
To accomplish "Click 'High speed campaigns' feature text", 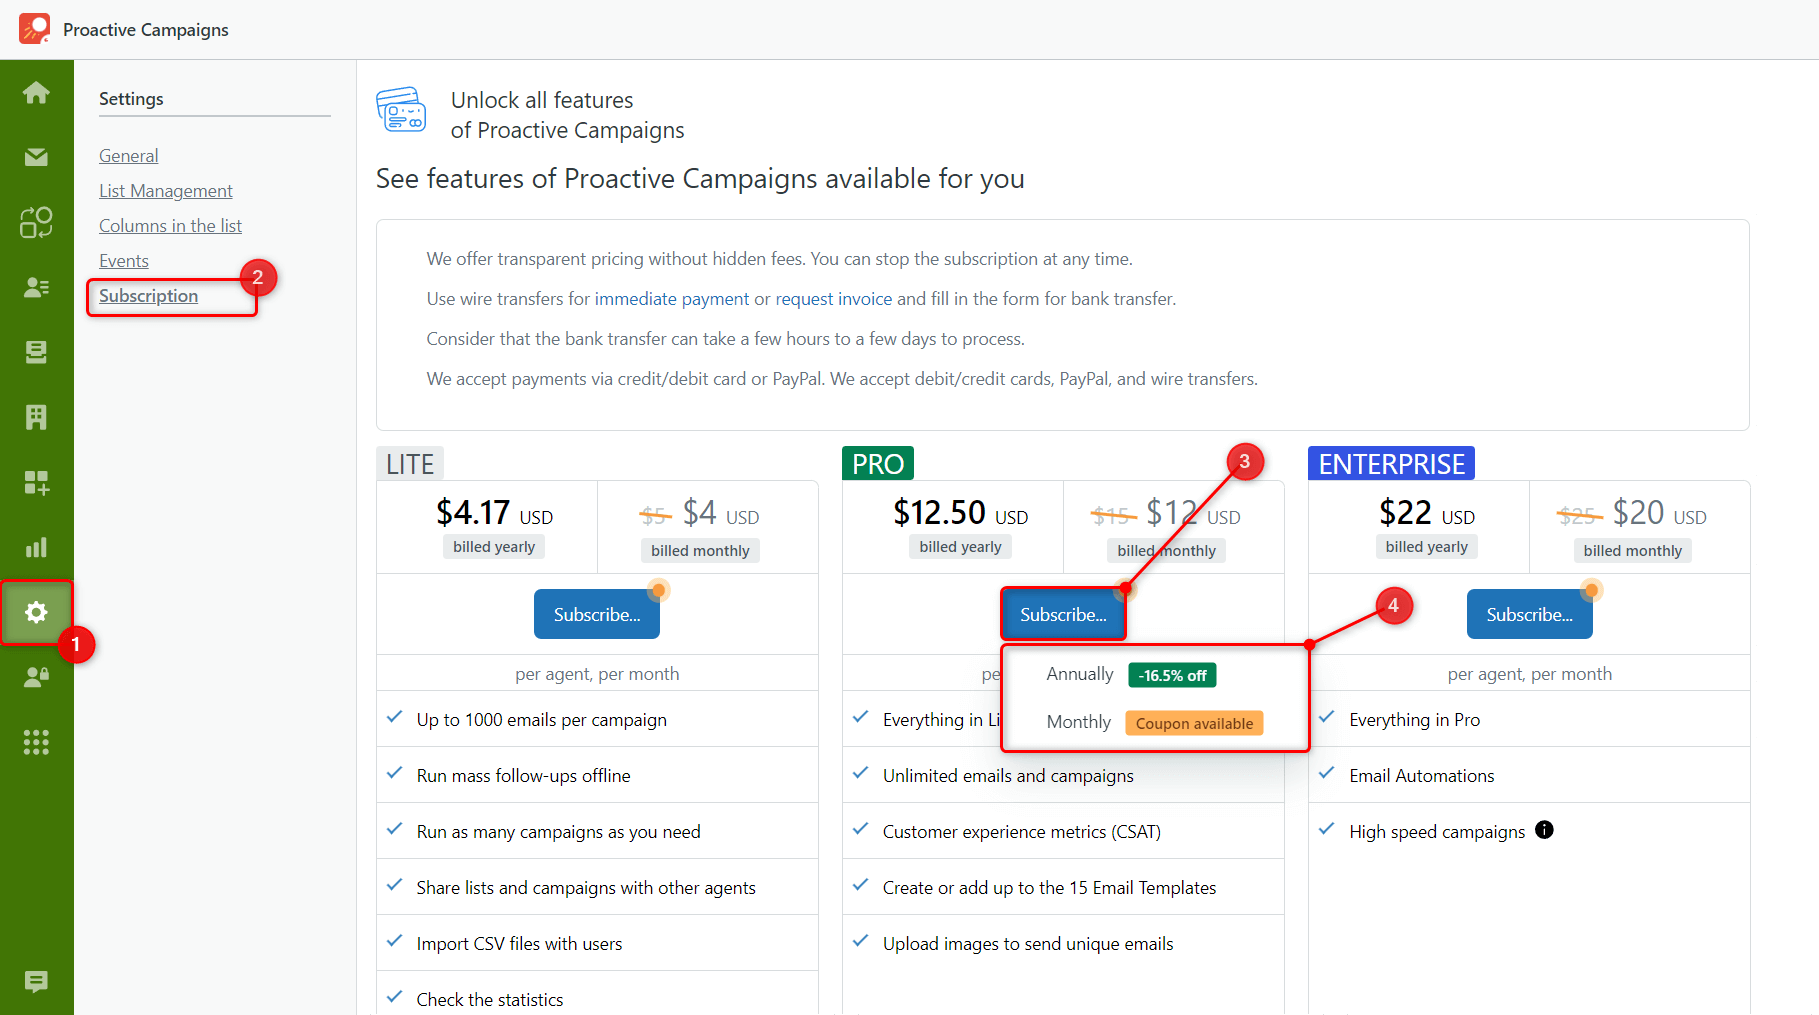I will click(1437, 832).
